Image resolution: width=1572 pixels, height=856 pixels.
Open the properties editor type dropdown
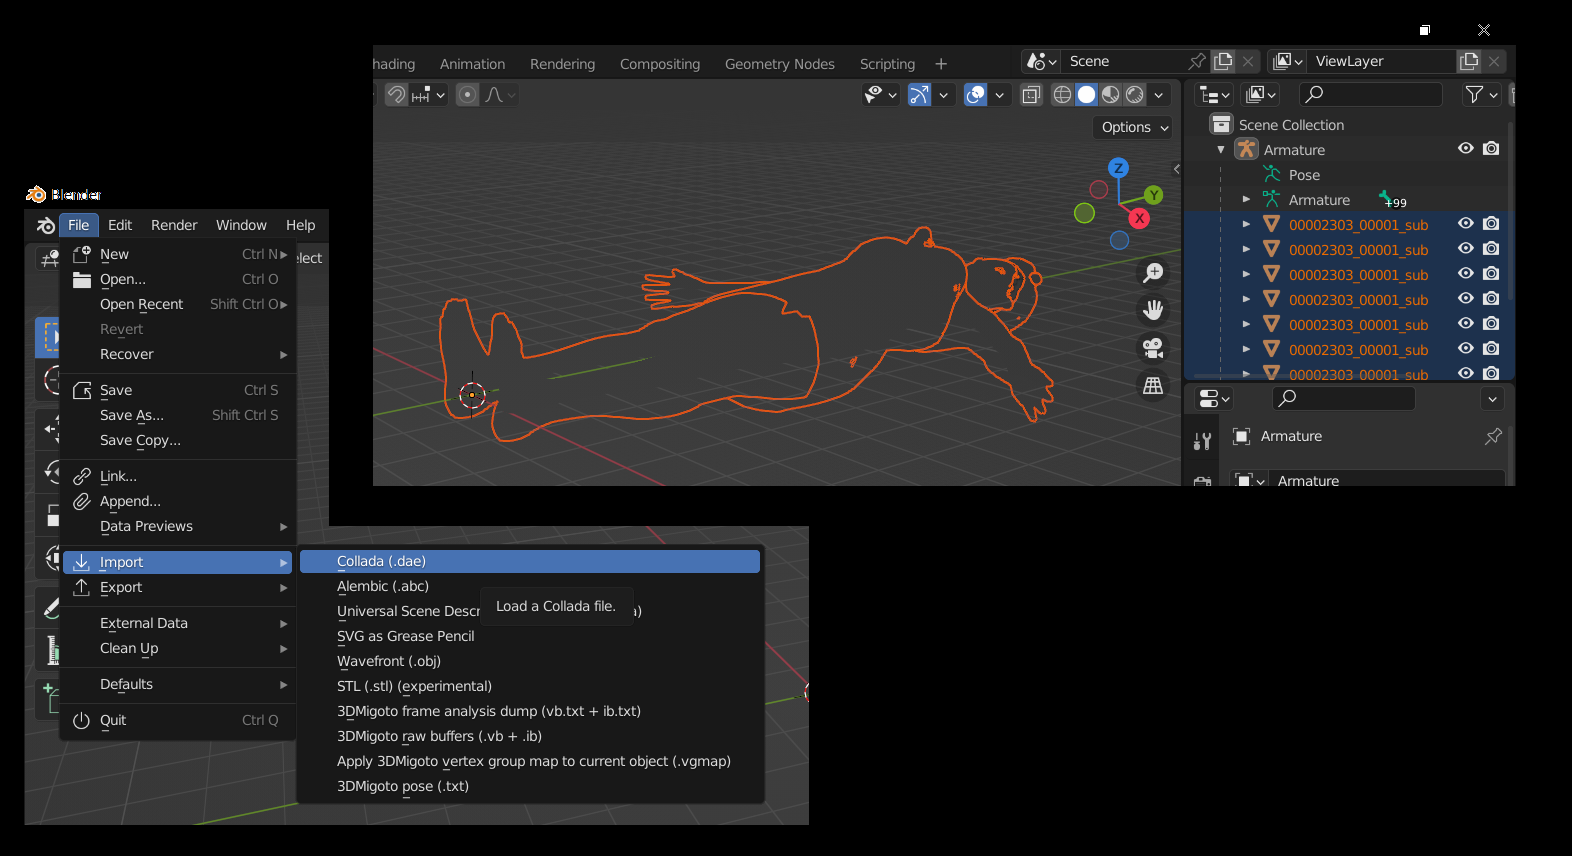pyautogui.click(x=1215, y=399)
